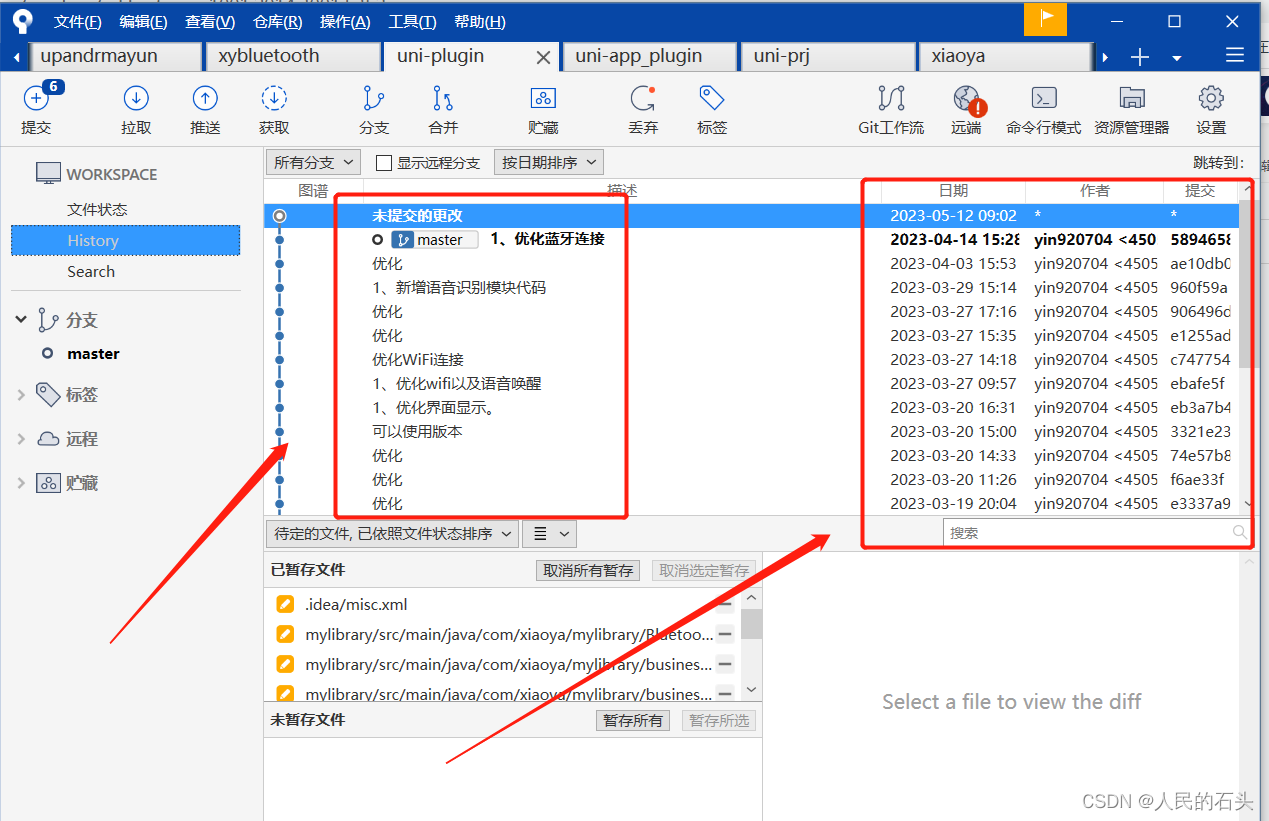This screenshot has width=1269, height=821.
Task: Open the 编辑(E) menu
Action: click(143, 22)
